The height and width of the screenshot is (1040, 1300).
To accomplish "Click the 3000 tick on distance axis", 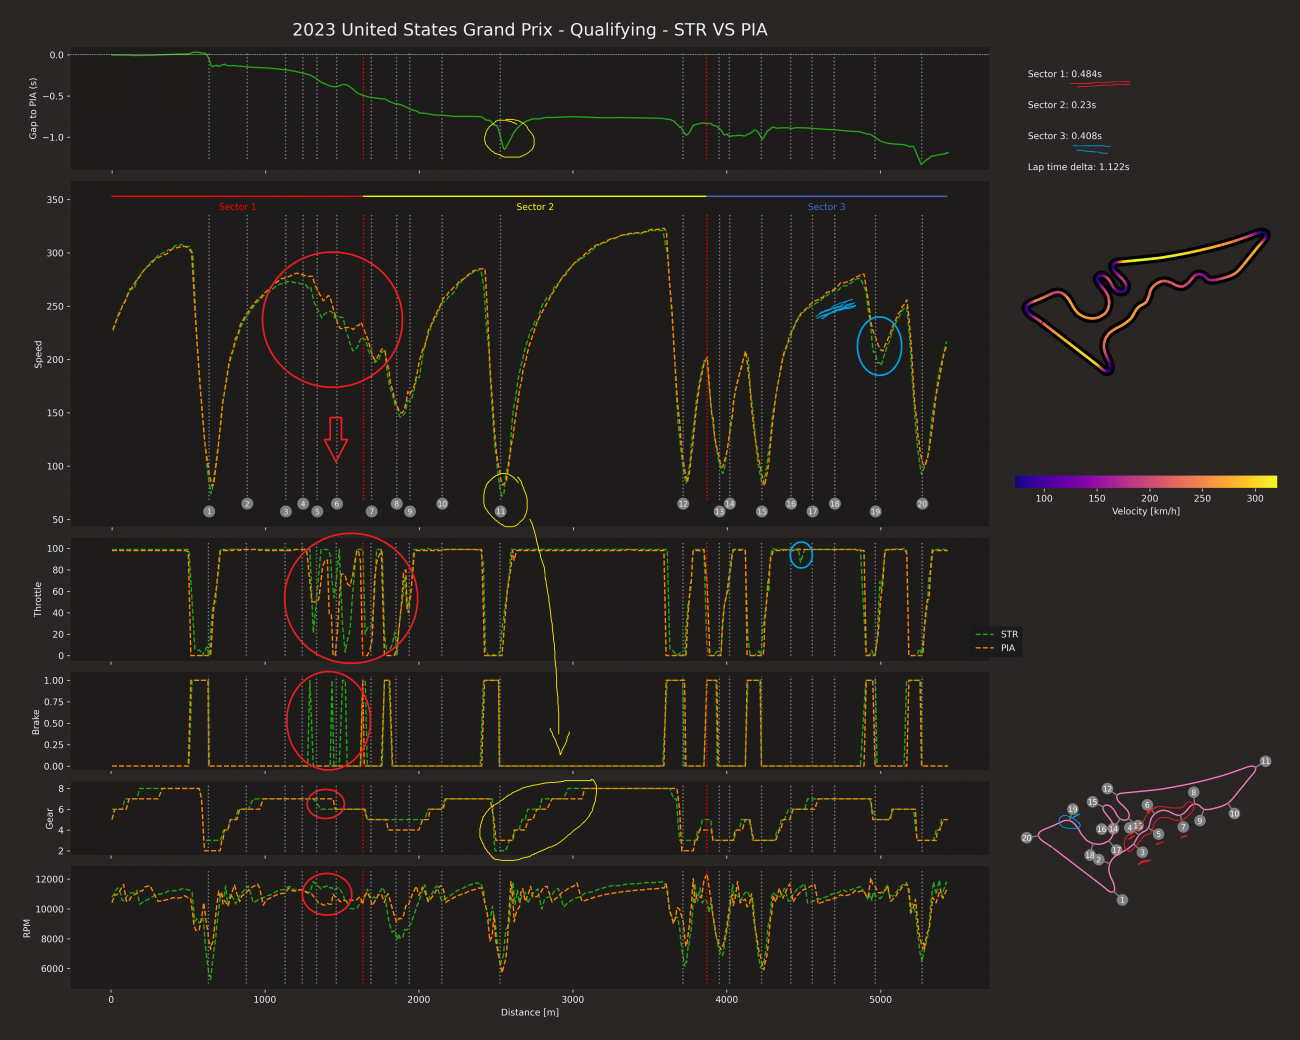I will 573,999.
